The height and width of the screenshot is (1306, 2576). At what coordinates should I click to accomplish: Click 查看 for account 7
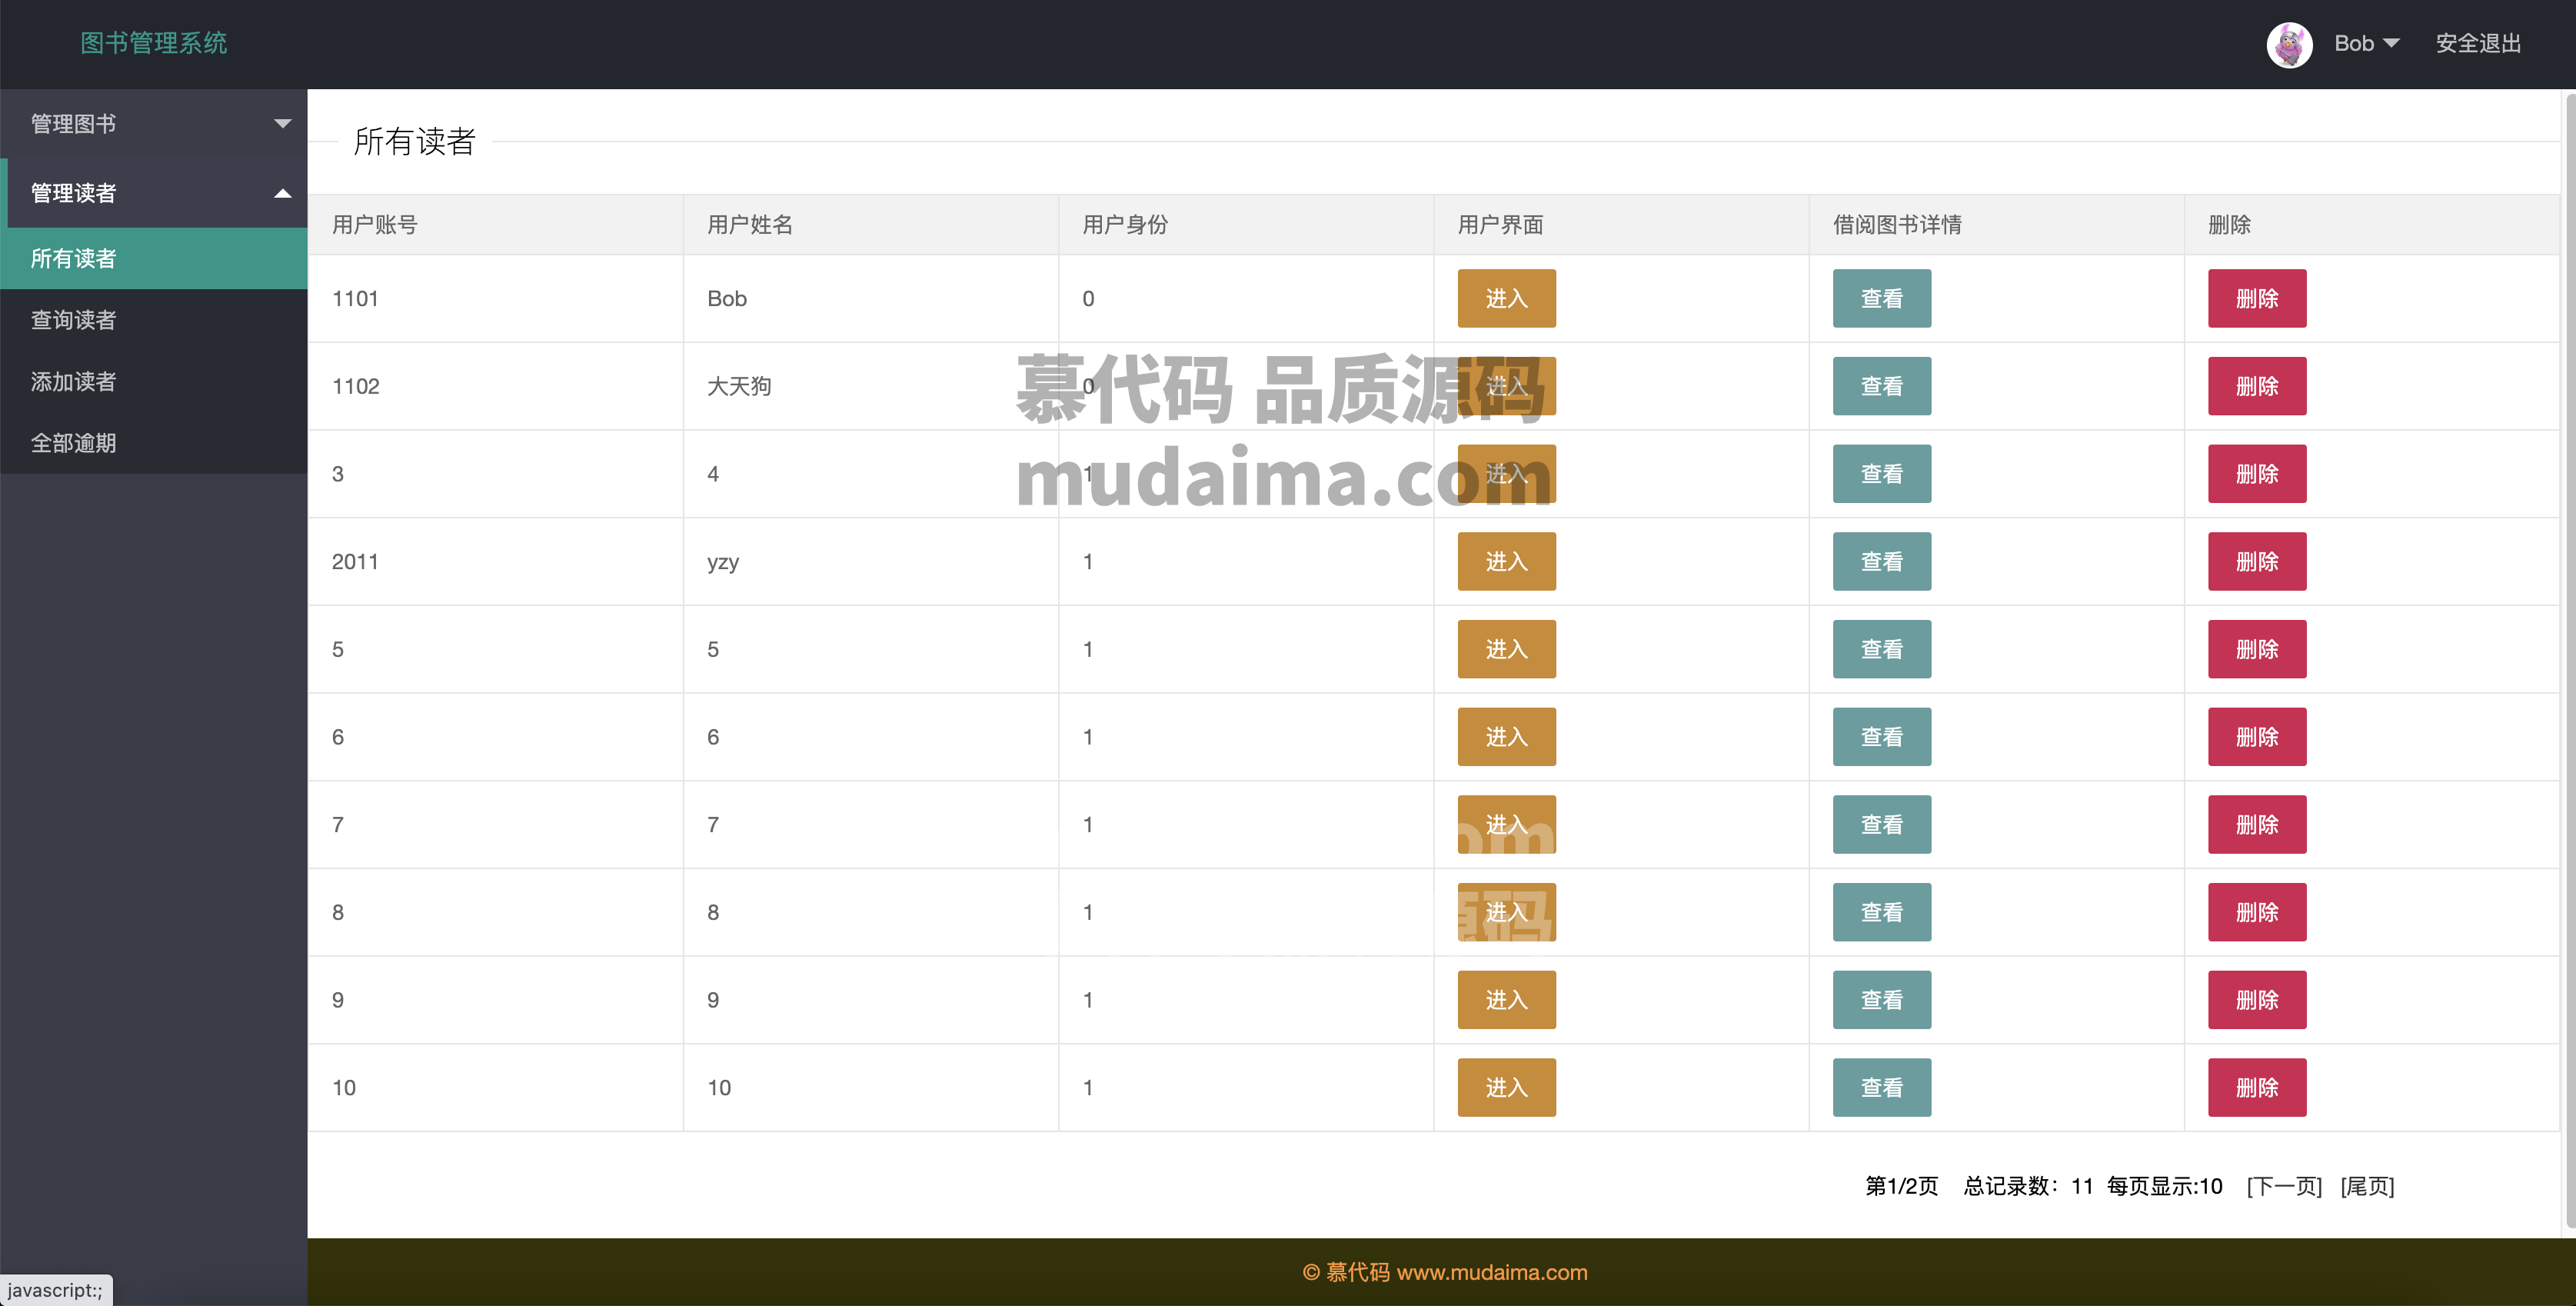(1881, 824)
